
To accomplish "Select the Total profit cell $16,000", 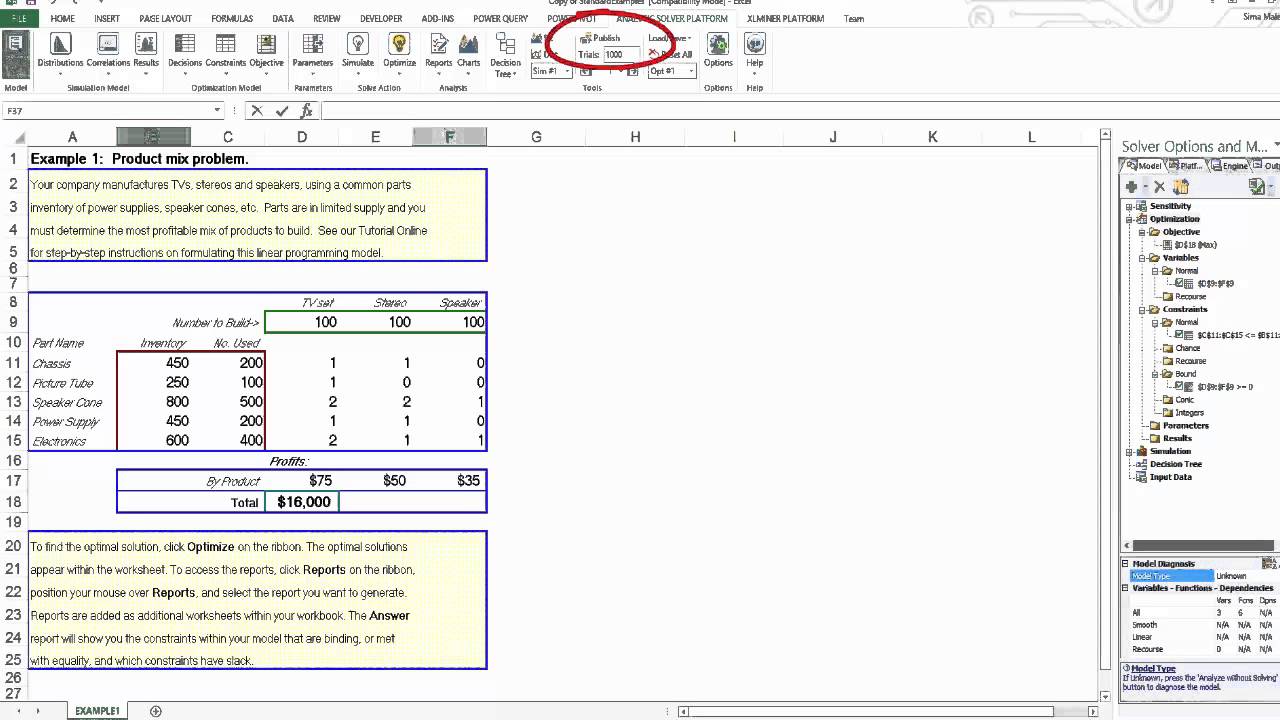I will point(302,502).
